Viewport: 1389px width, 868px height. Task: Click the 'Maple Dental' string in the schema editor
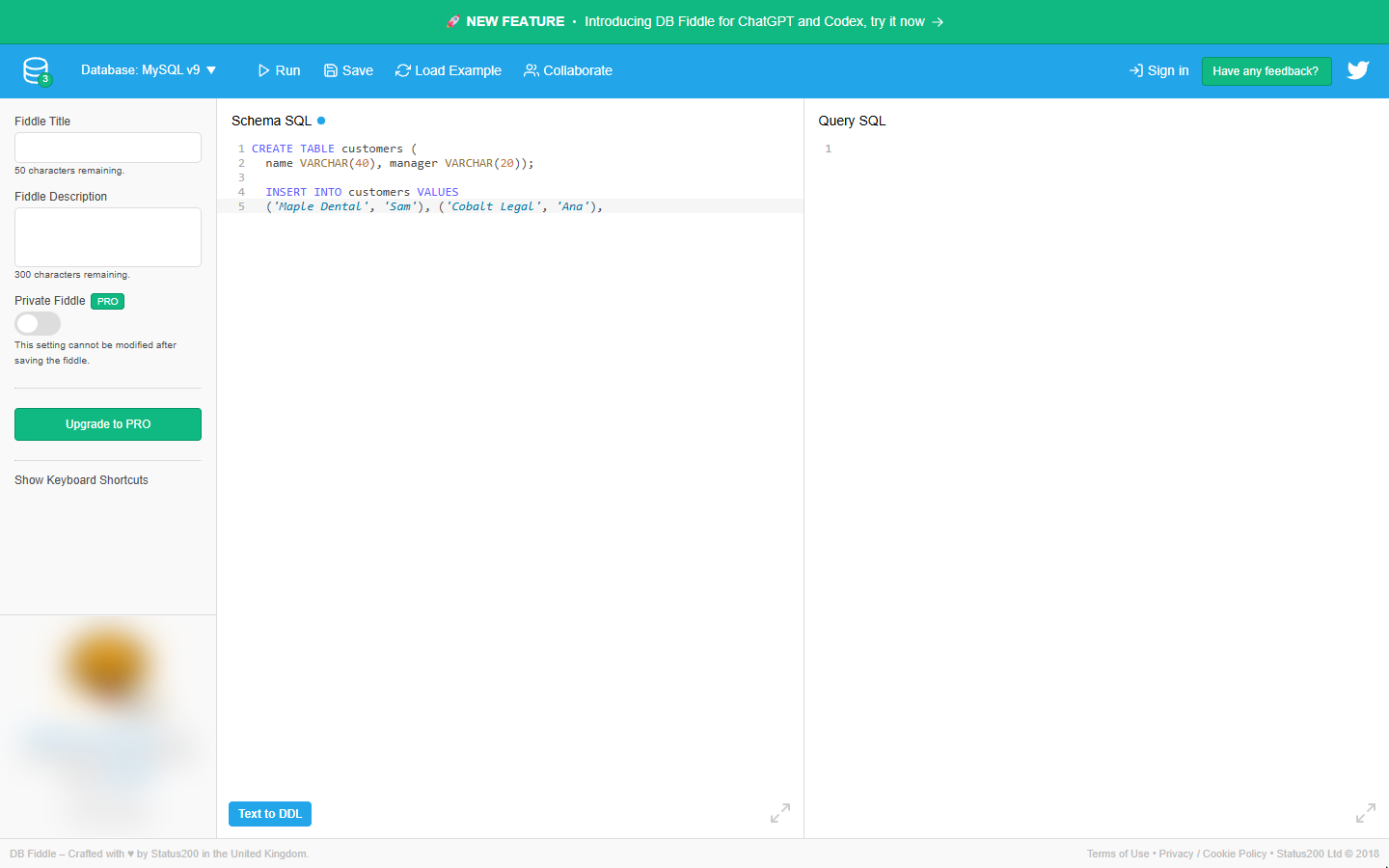320,207
